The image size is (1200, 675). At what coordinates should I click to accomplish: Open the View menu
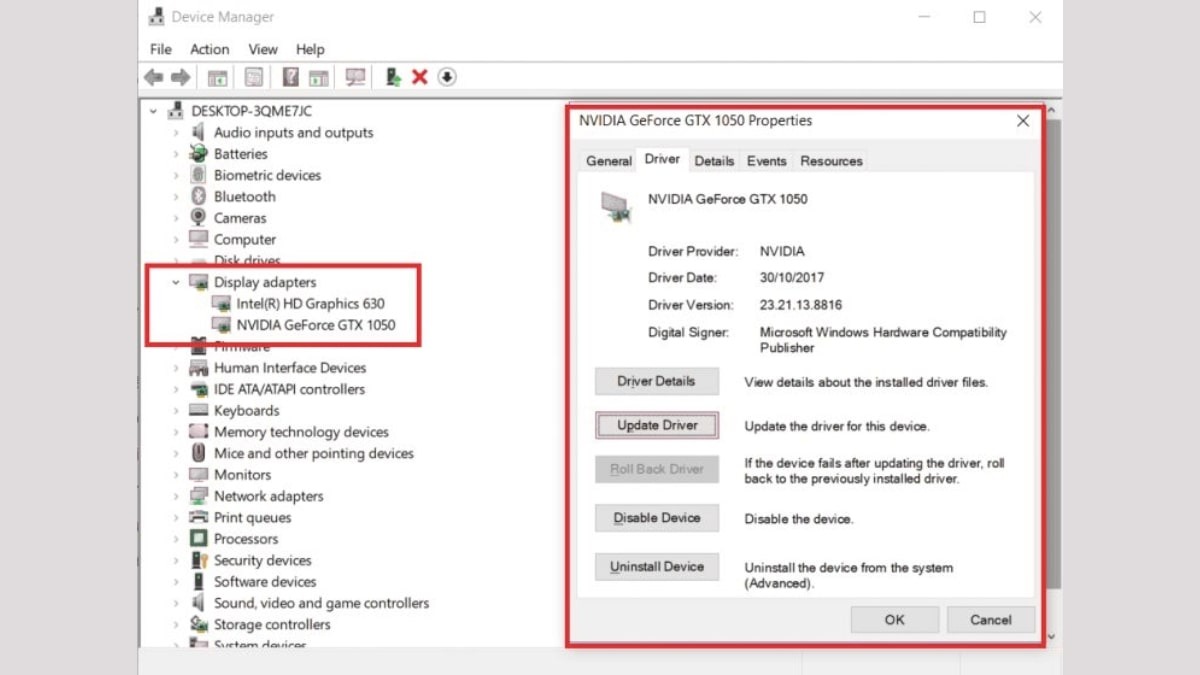pyautogui.click(x=263, y=49)
